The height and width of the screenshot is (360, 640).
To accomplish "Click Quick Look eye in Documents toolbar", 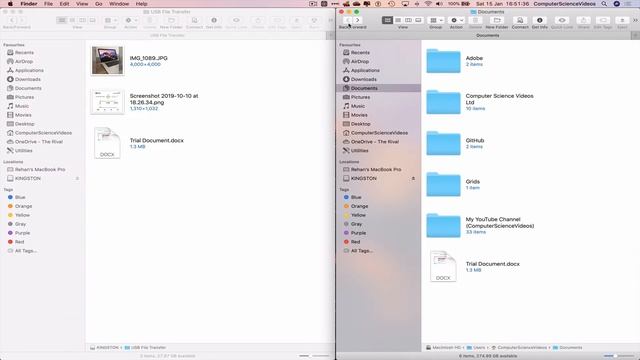I will point(562,20).
